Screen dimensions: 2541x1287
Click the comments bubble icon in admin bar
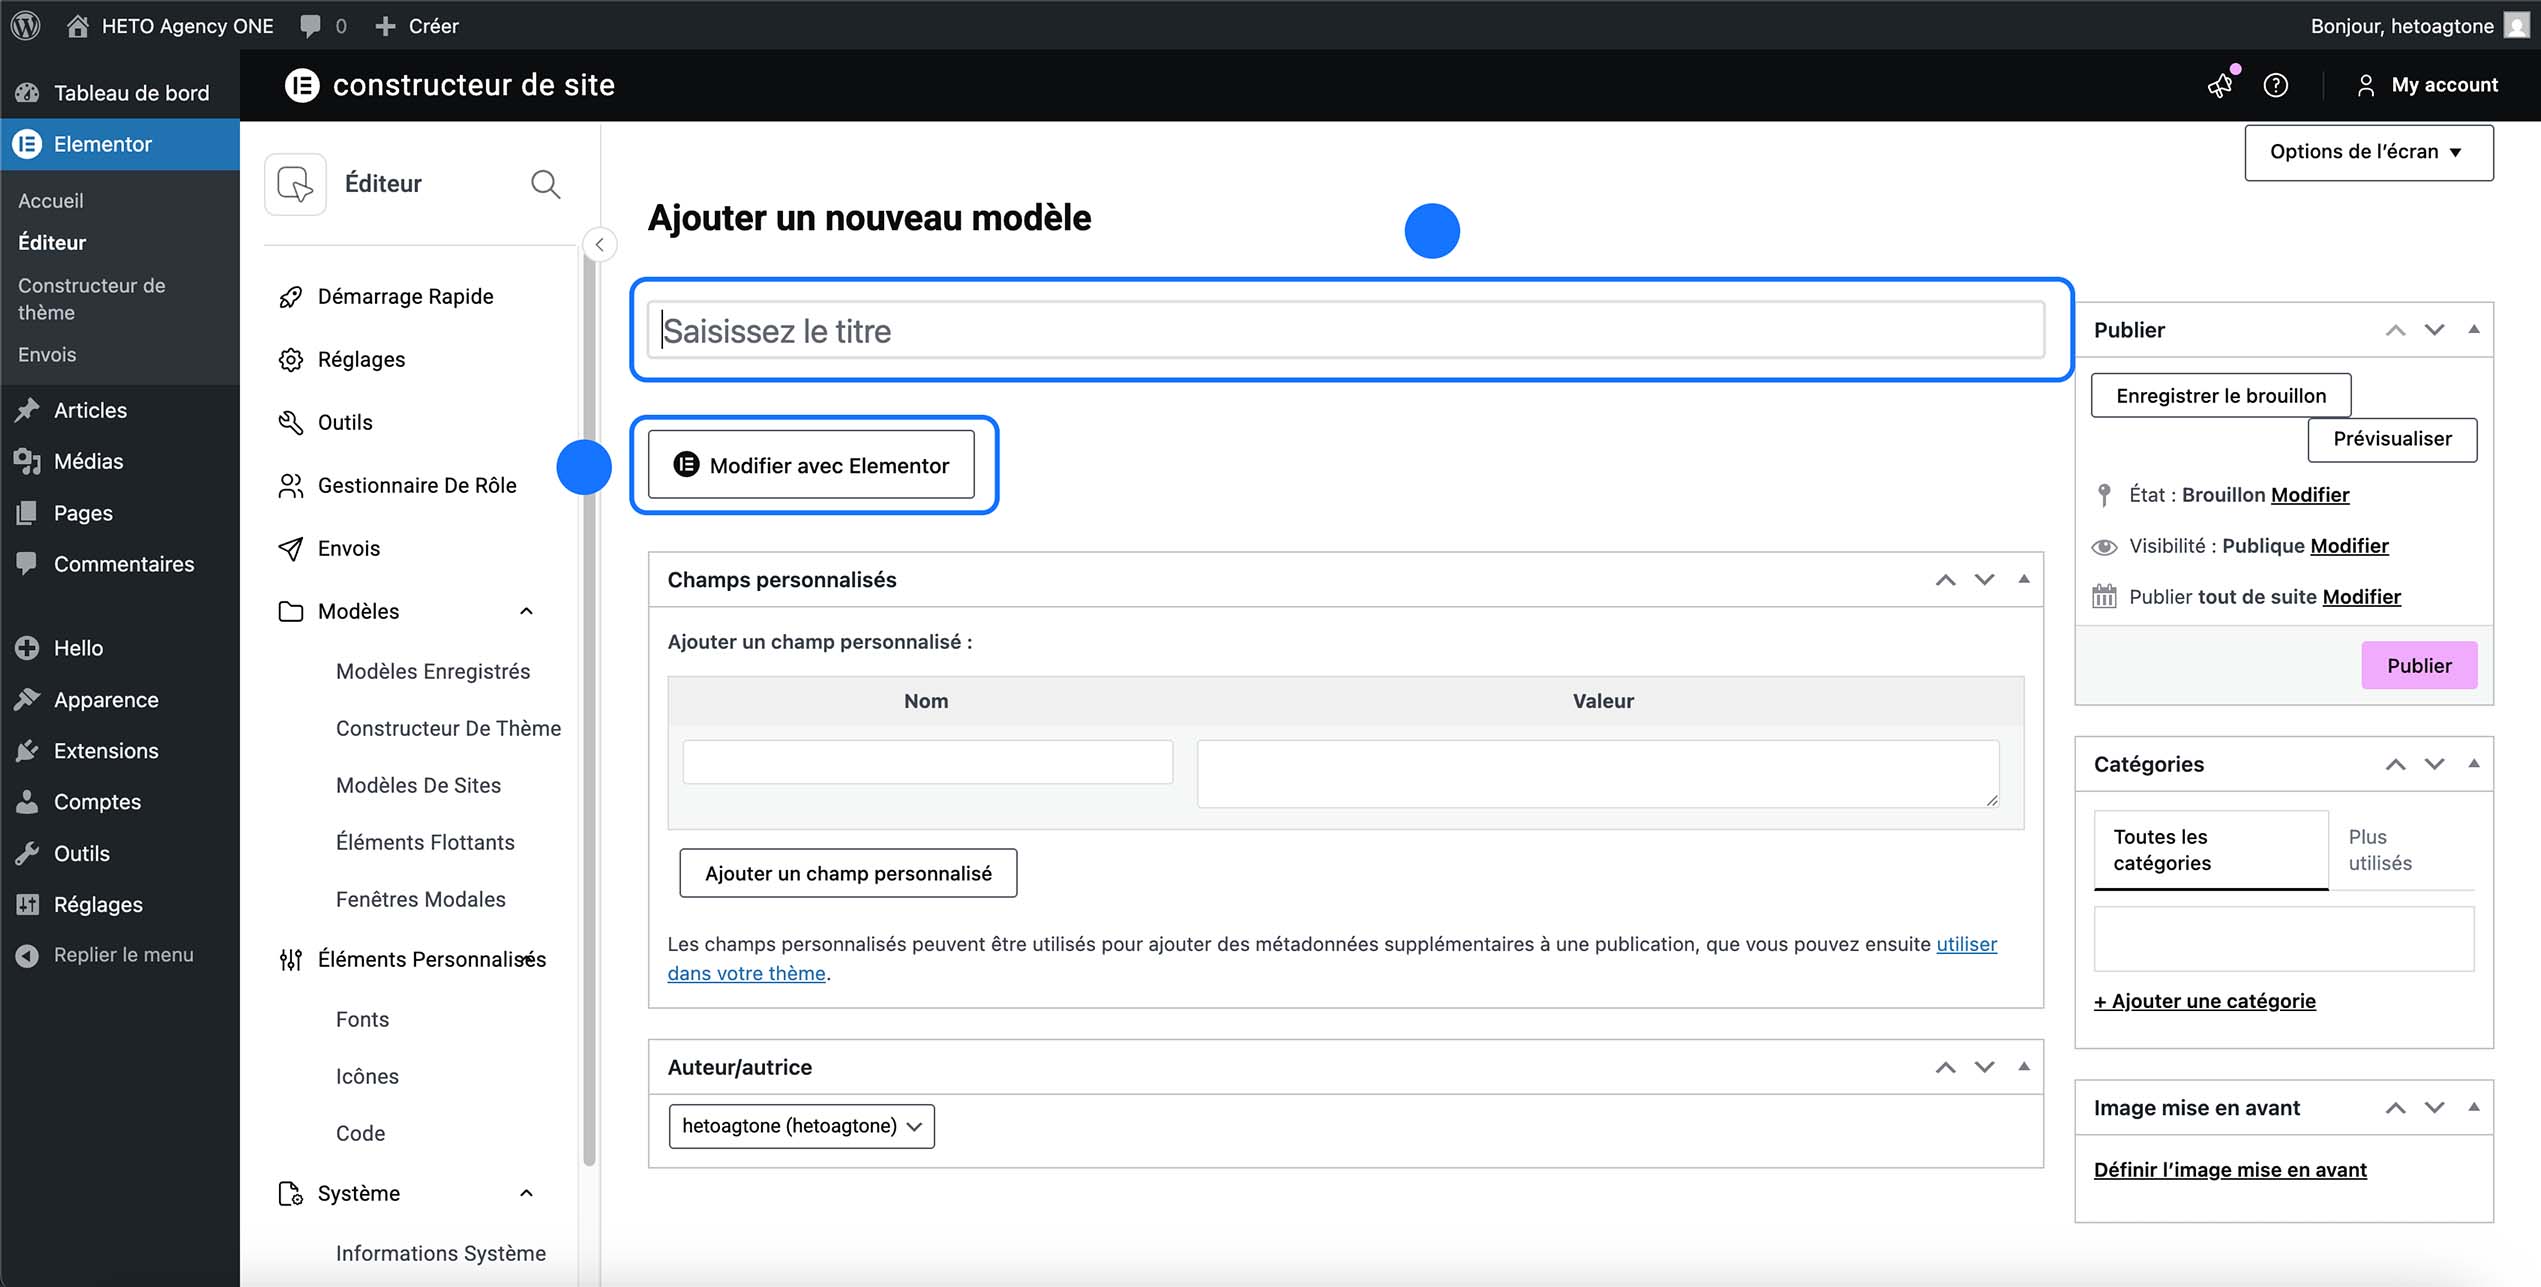(310, 25)
